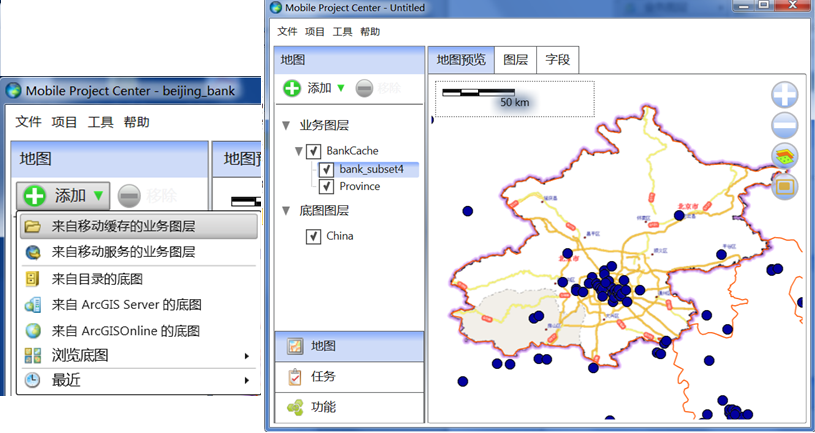Click green plus Add icon in Untitled window
This screenshot has height=433, width=815.
292,88
